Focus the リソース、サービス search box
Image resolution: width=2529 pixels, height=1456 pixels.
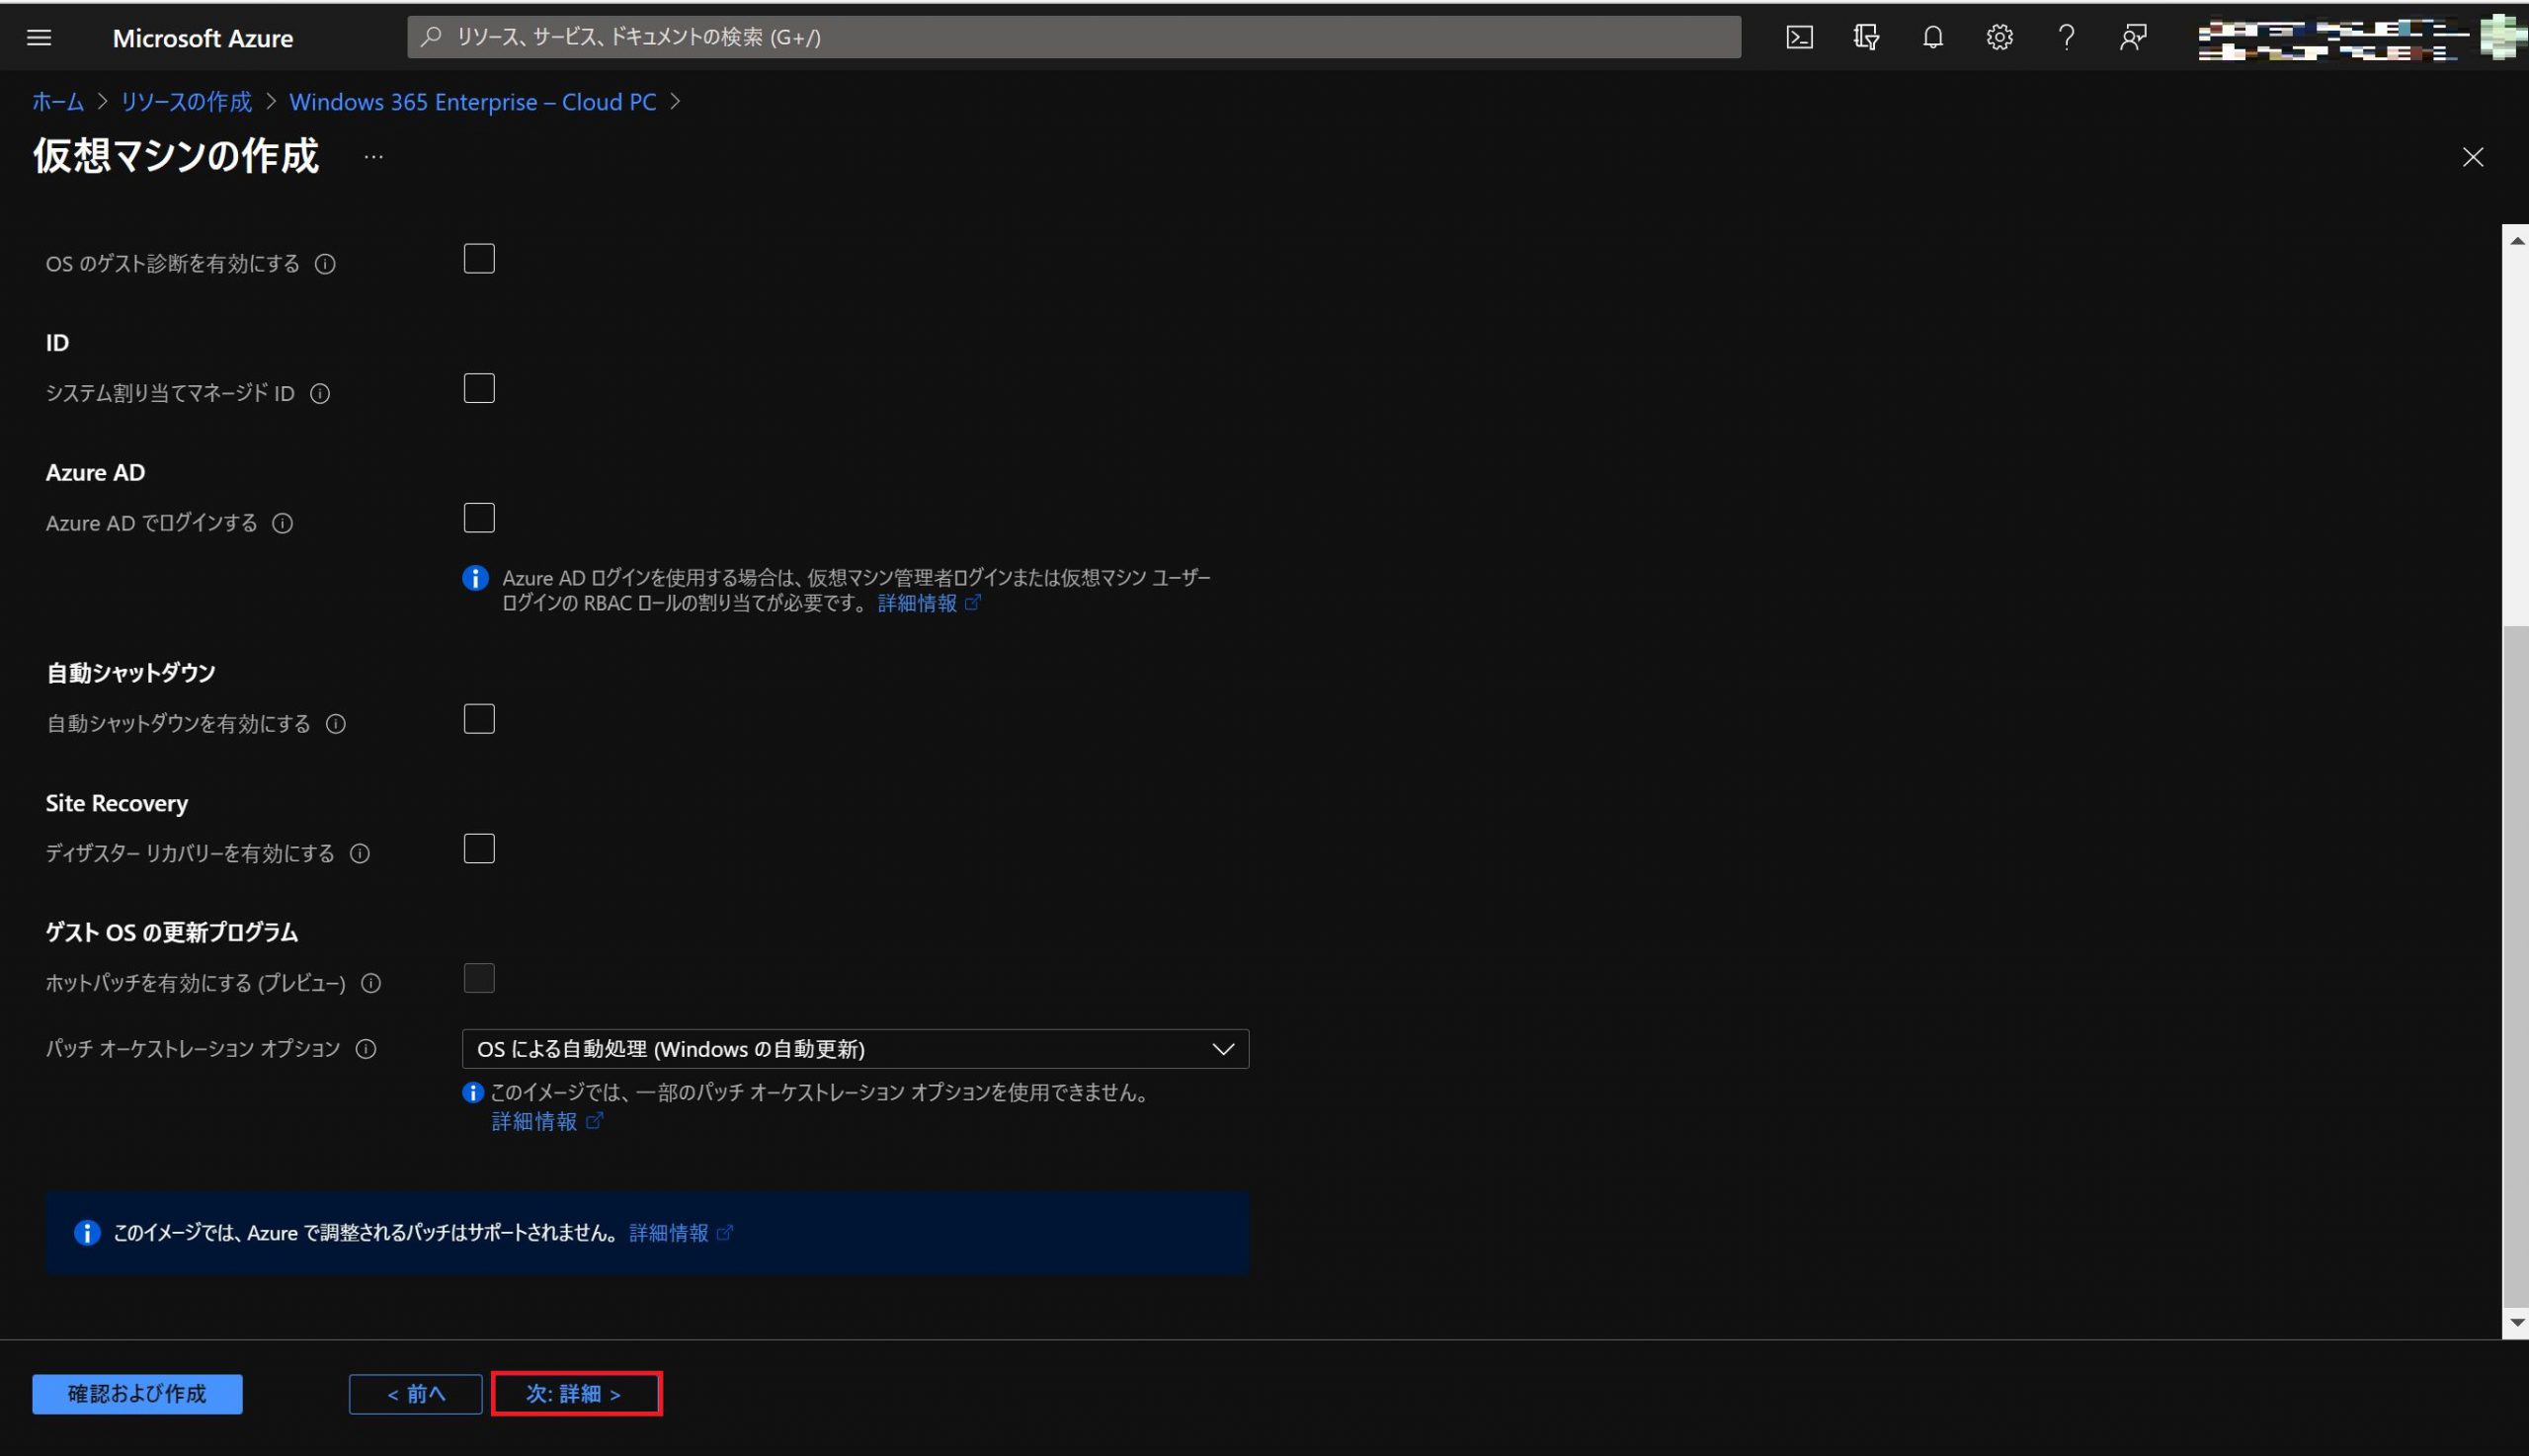tap(1073, 37)
